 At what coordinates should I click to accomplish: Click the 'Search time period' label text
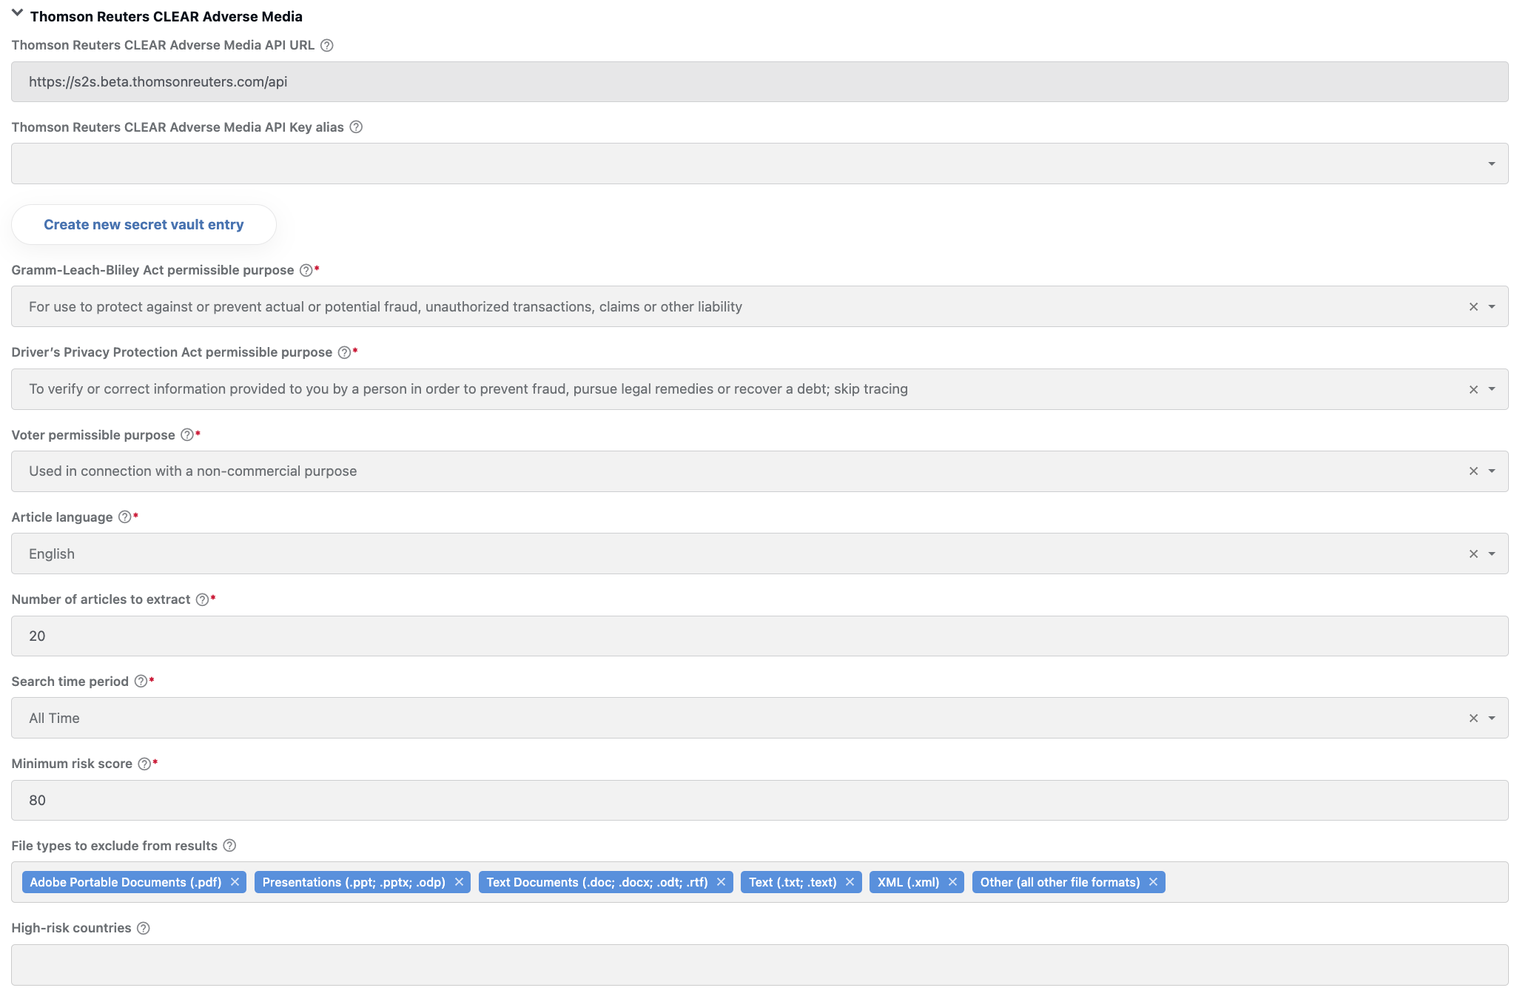[x=70, y=681]
